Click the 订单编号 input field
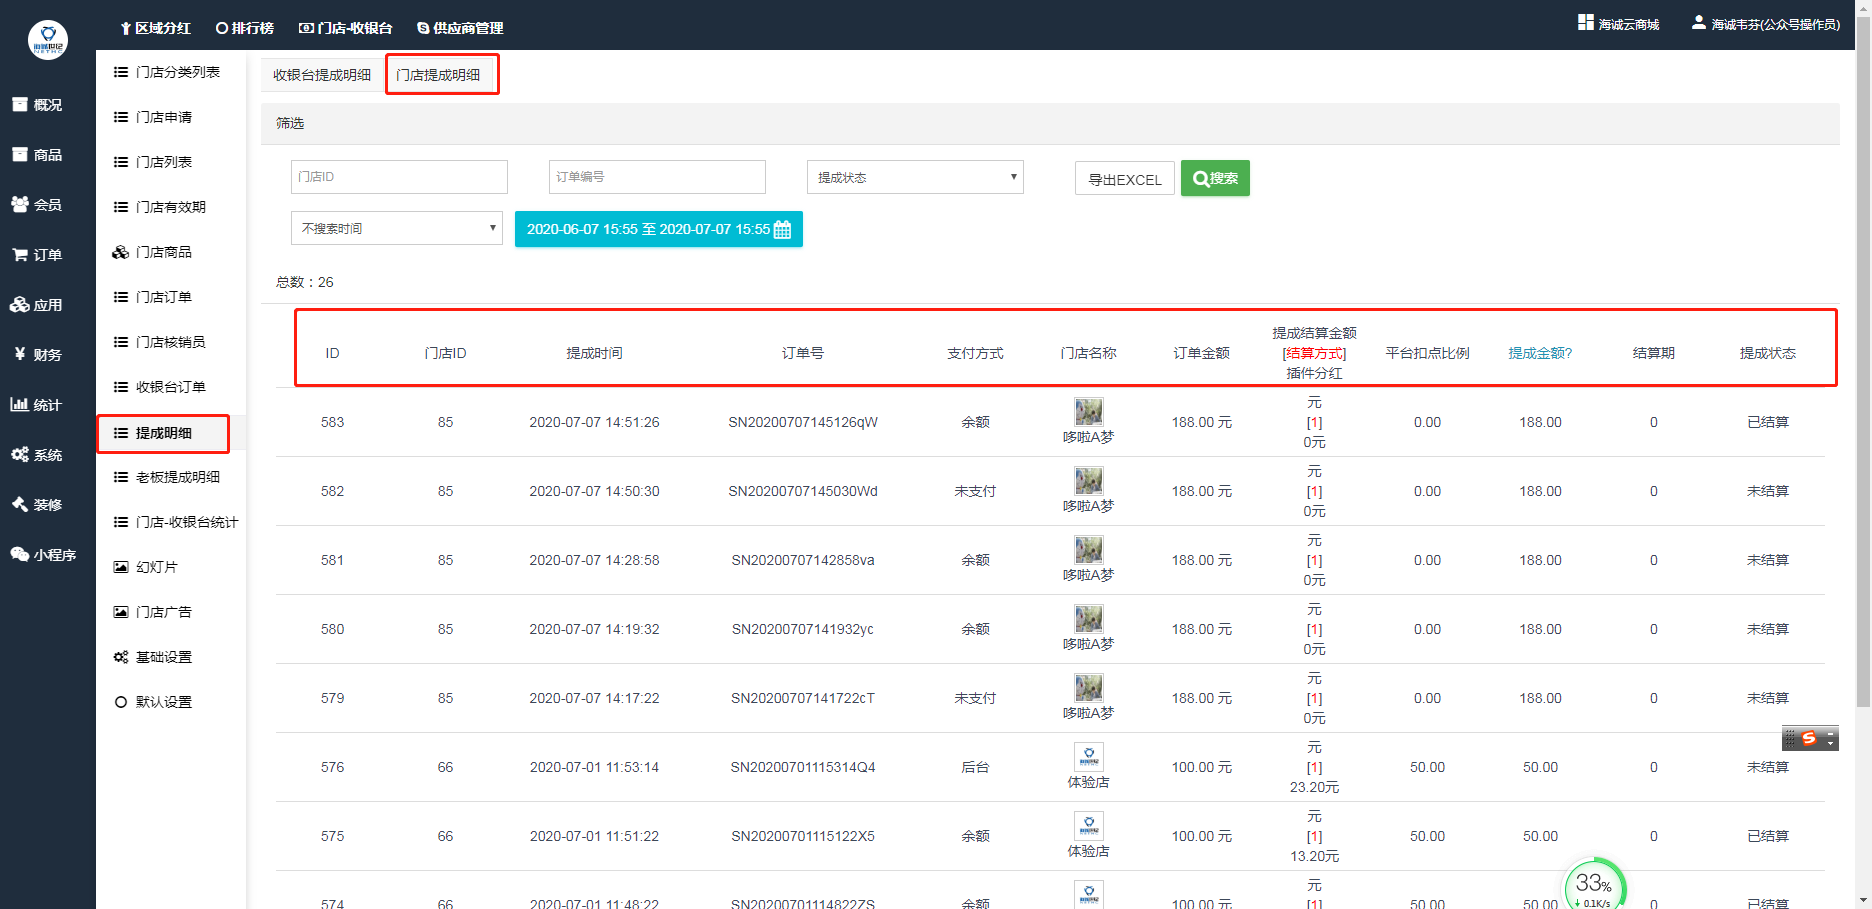This screenshot has width=1872, height=909. (x=657, y=177)
